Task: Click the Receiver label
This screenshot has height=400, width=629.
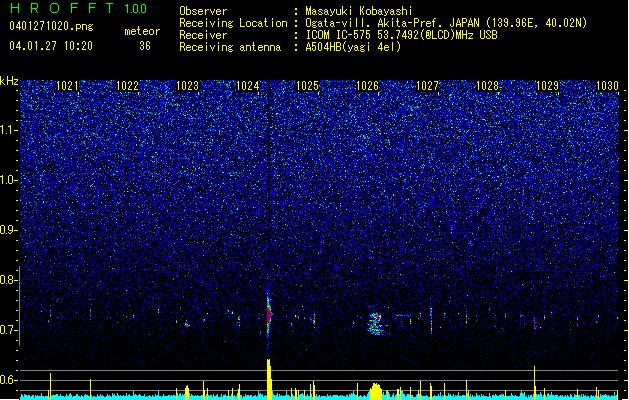Action: tap(203, 35)
